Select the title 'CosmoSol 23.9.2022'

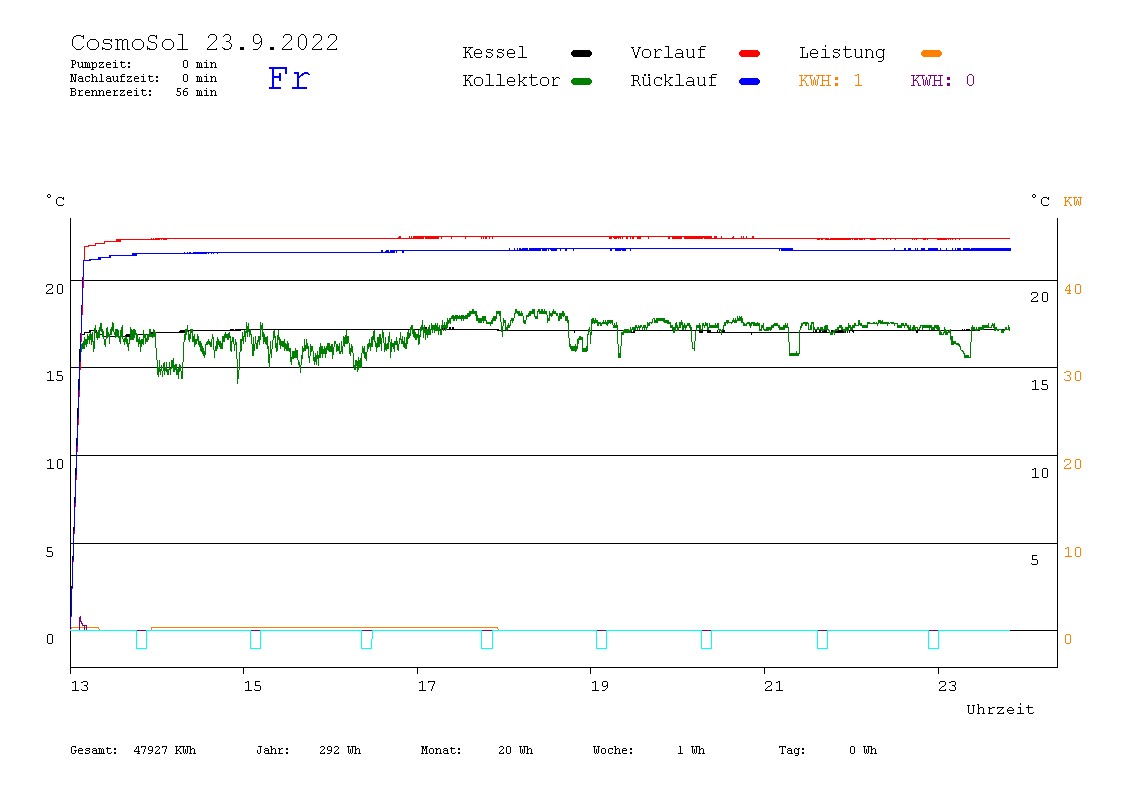(204, 42)
